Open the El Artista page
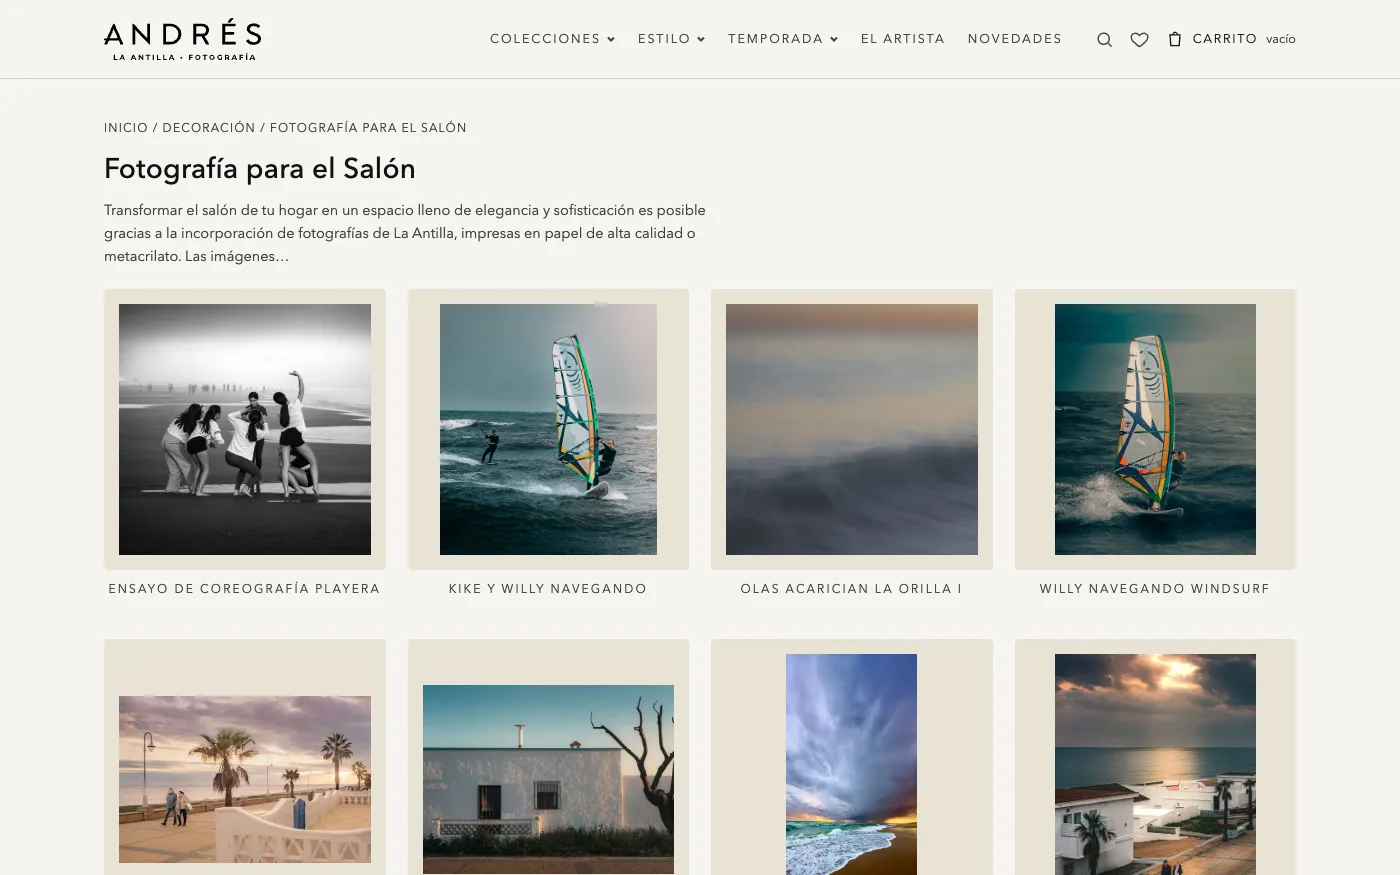 903,39
